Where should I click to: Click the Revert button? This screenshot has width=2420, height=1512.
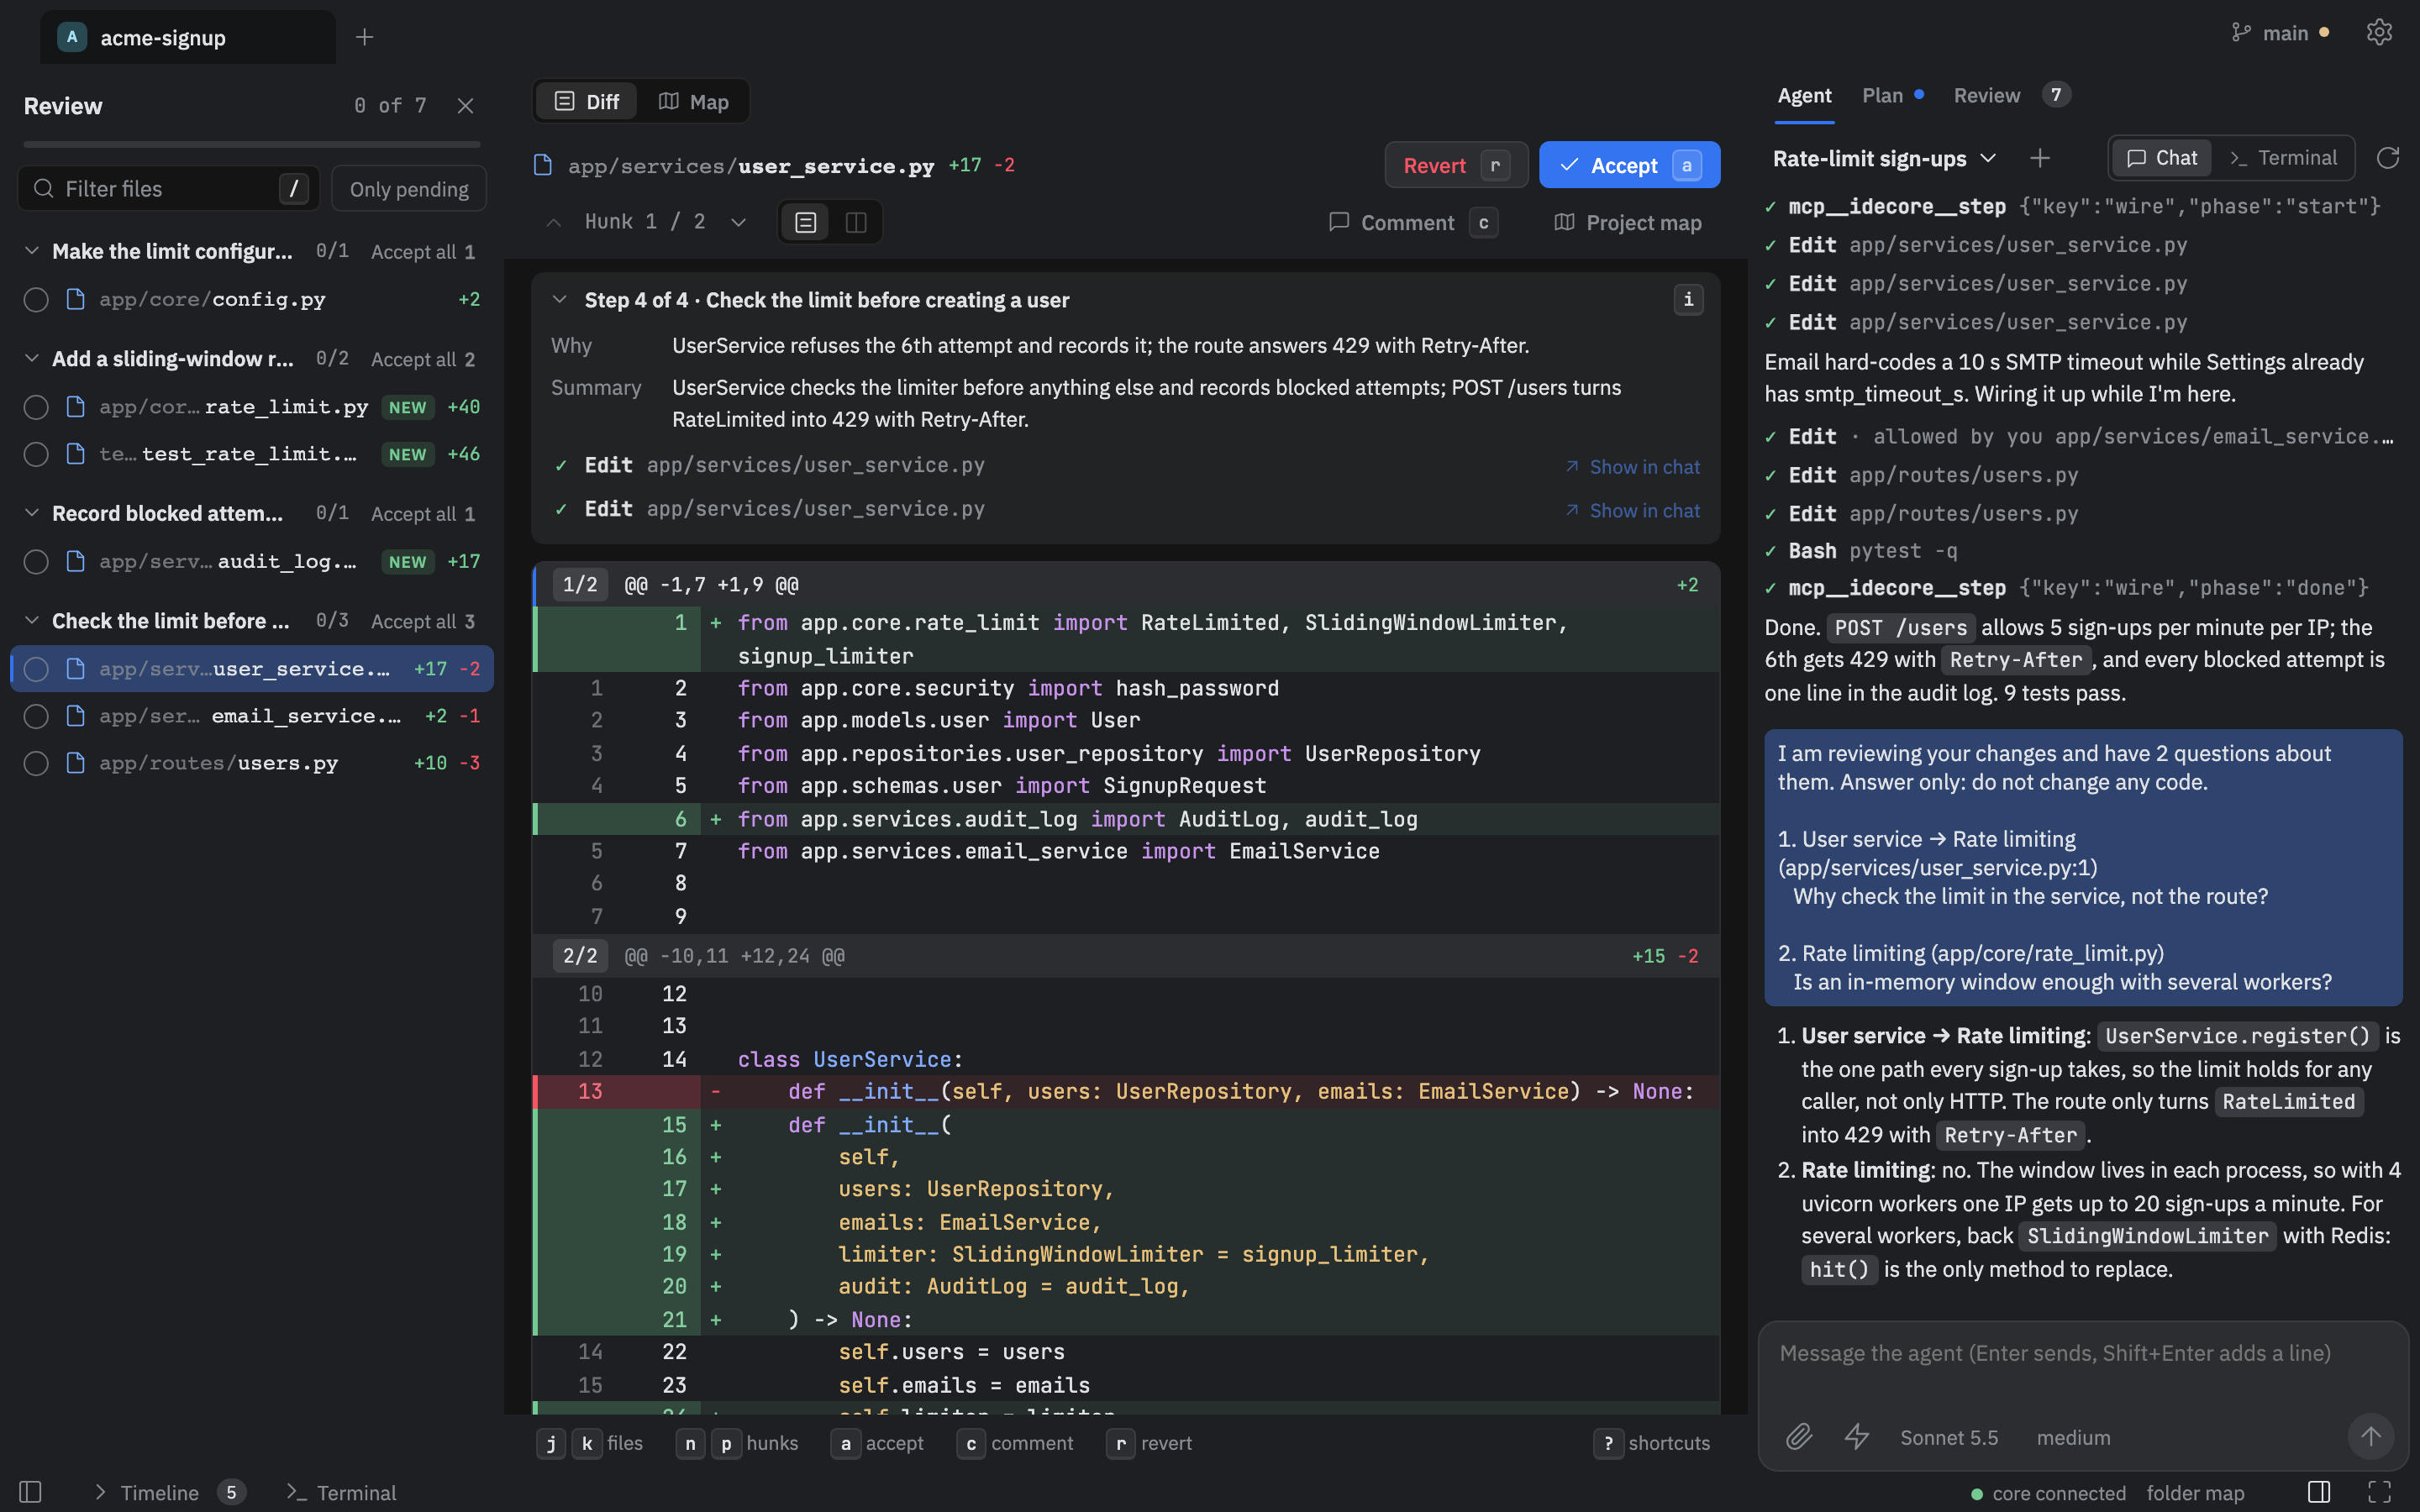tap(1456, 165)
